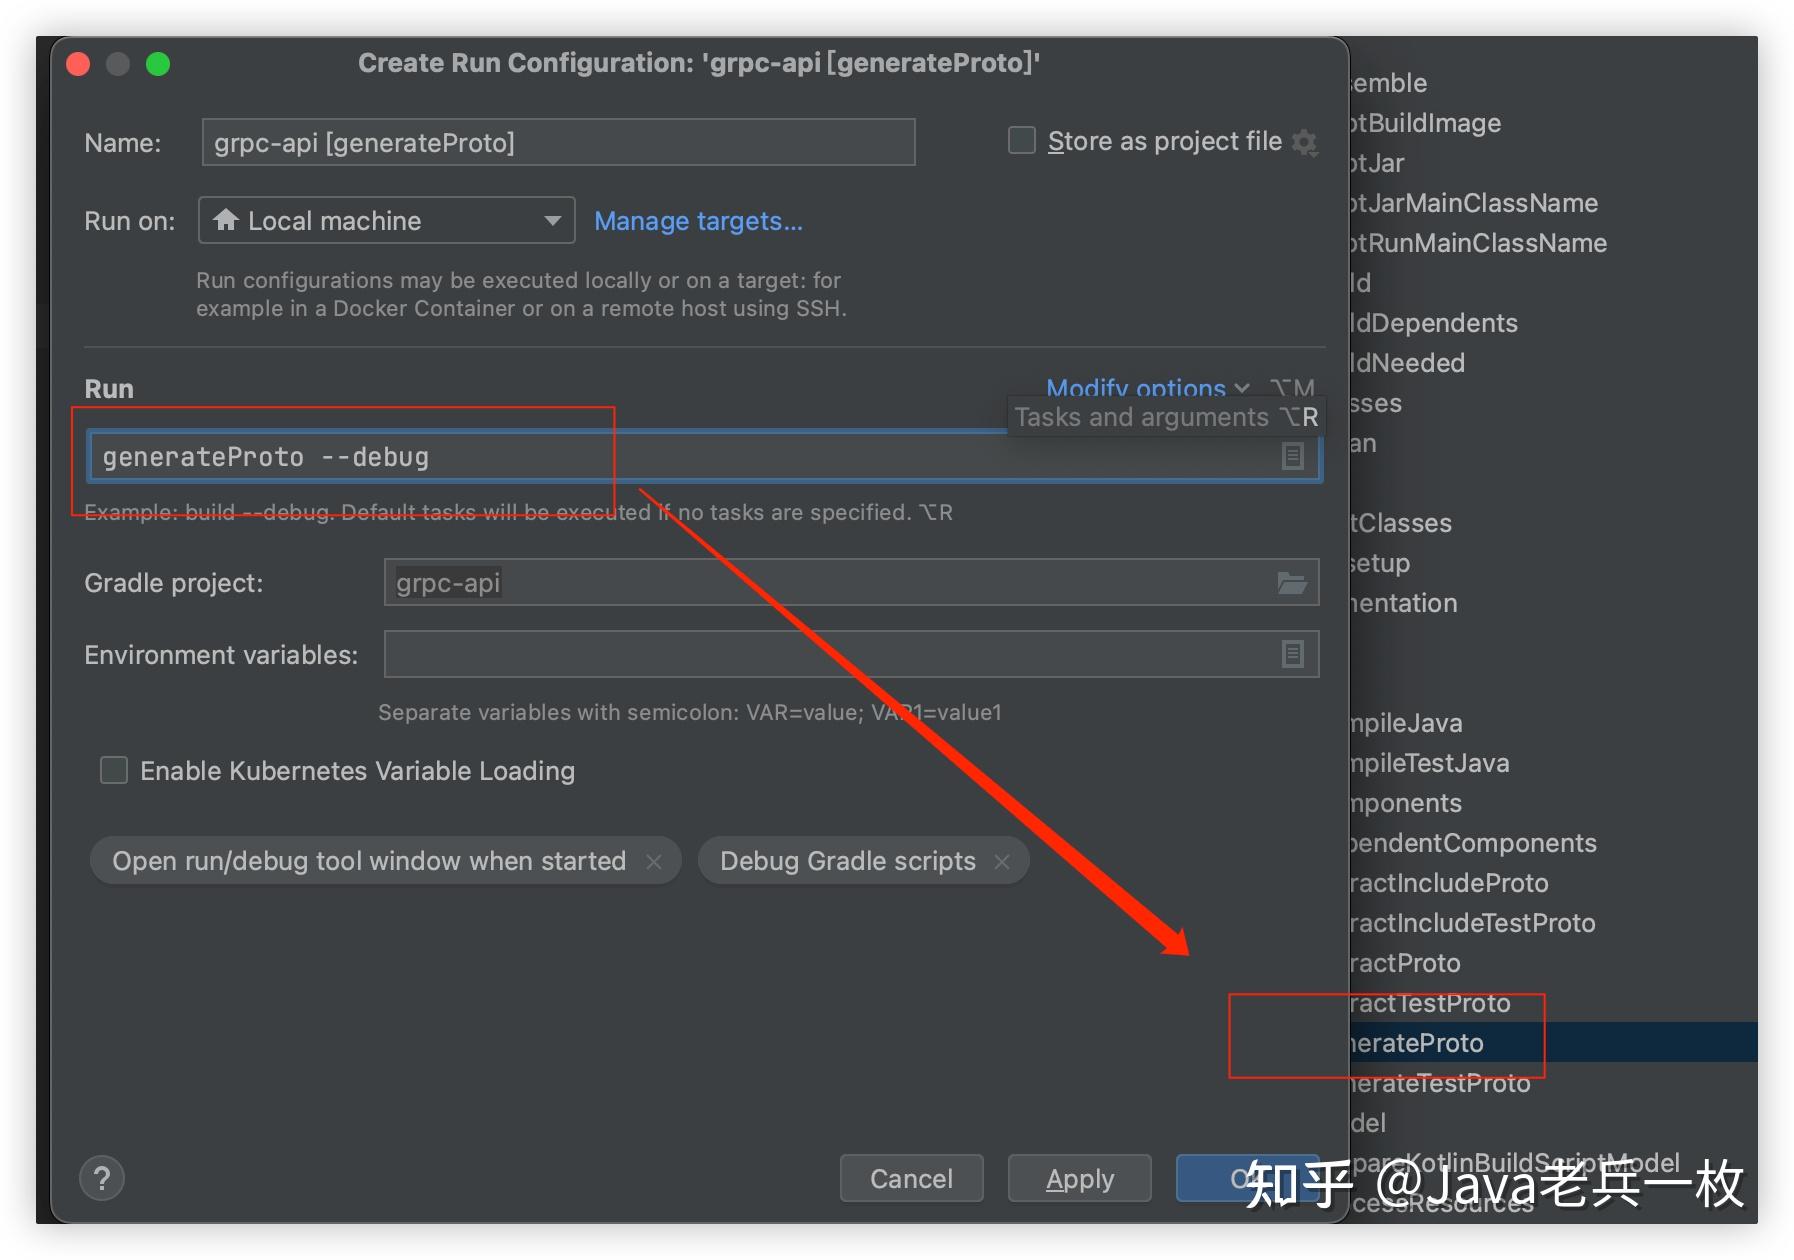Remove the Open run/debug tool window tag
1794x1260 pixels.
[655, 860]
